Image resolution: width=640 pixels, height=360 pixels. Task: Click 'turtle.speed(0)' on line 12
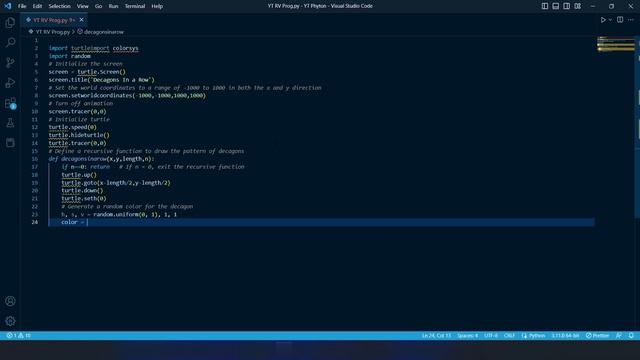pyautogui.click(x=73, y=127)
